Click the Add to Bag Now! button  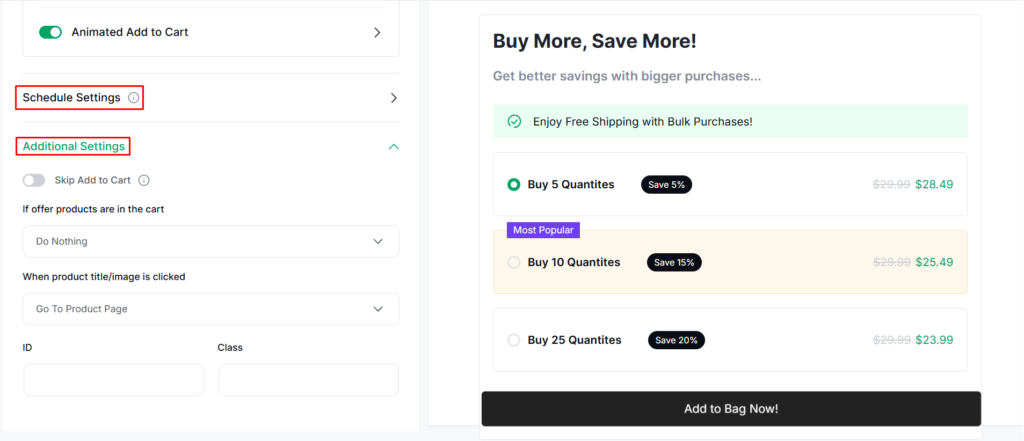pyautogui.click(x=731, y=409)
